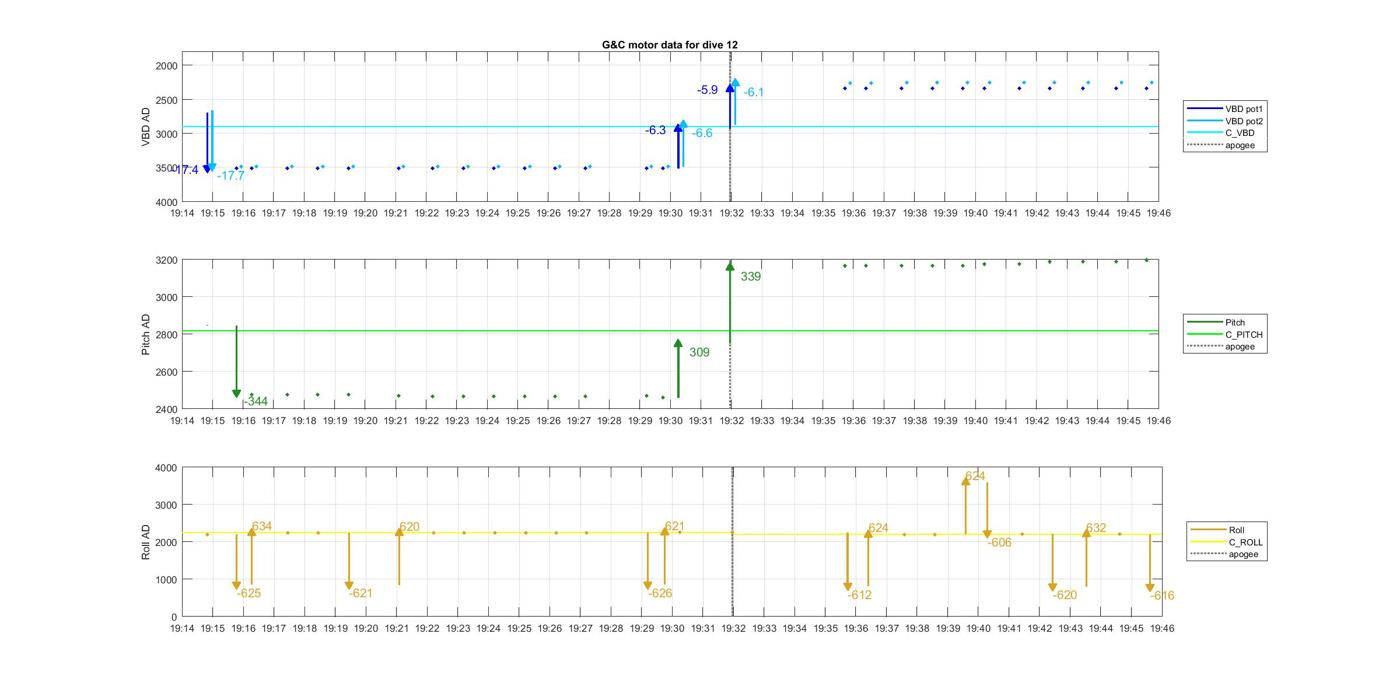Click the '632' roll value label
The width and height of the screenshot is (1400, 693).
pyautogui.click(x=1096, y=528)
